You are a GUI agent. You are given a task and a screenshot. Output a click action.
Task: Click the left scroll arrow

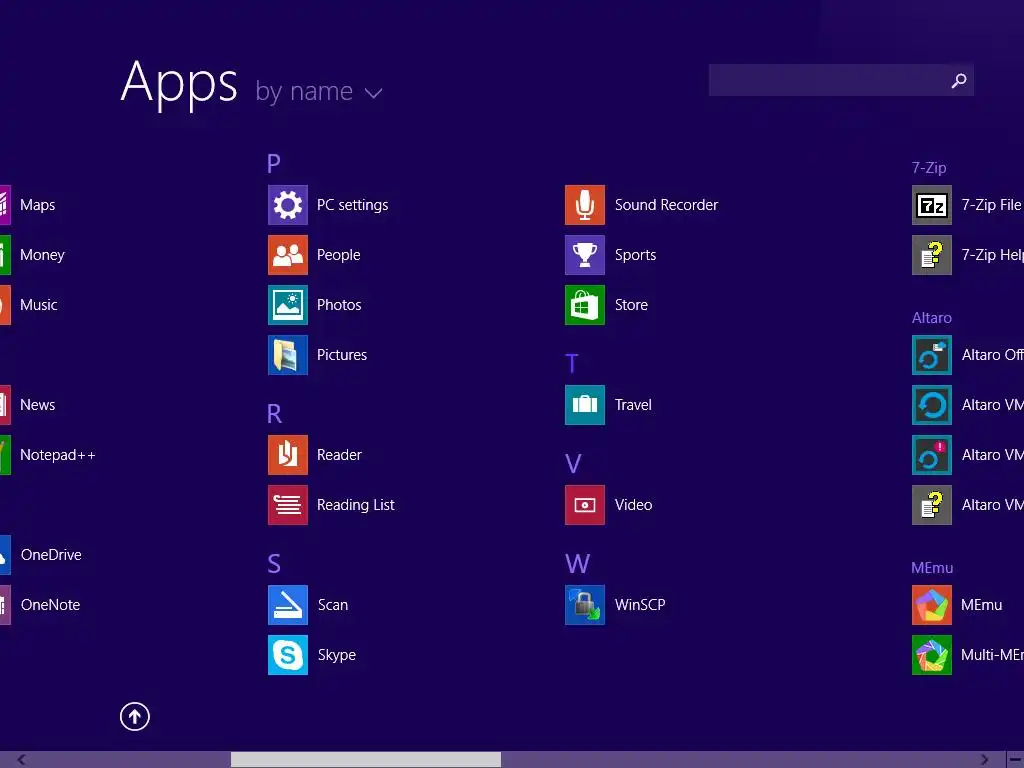pyautogui.click(x=22, y=760)
